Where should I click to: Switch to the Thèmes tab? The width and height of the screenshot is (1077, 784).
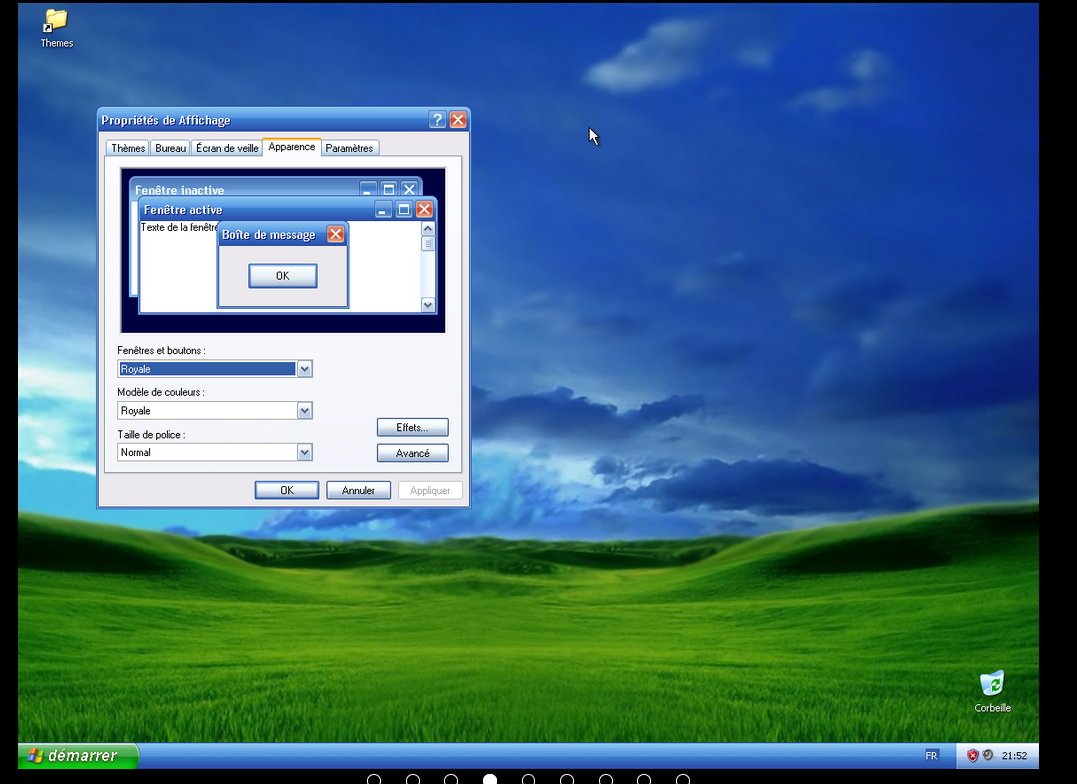(128, 148)
